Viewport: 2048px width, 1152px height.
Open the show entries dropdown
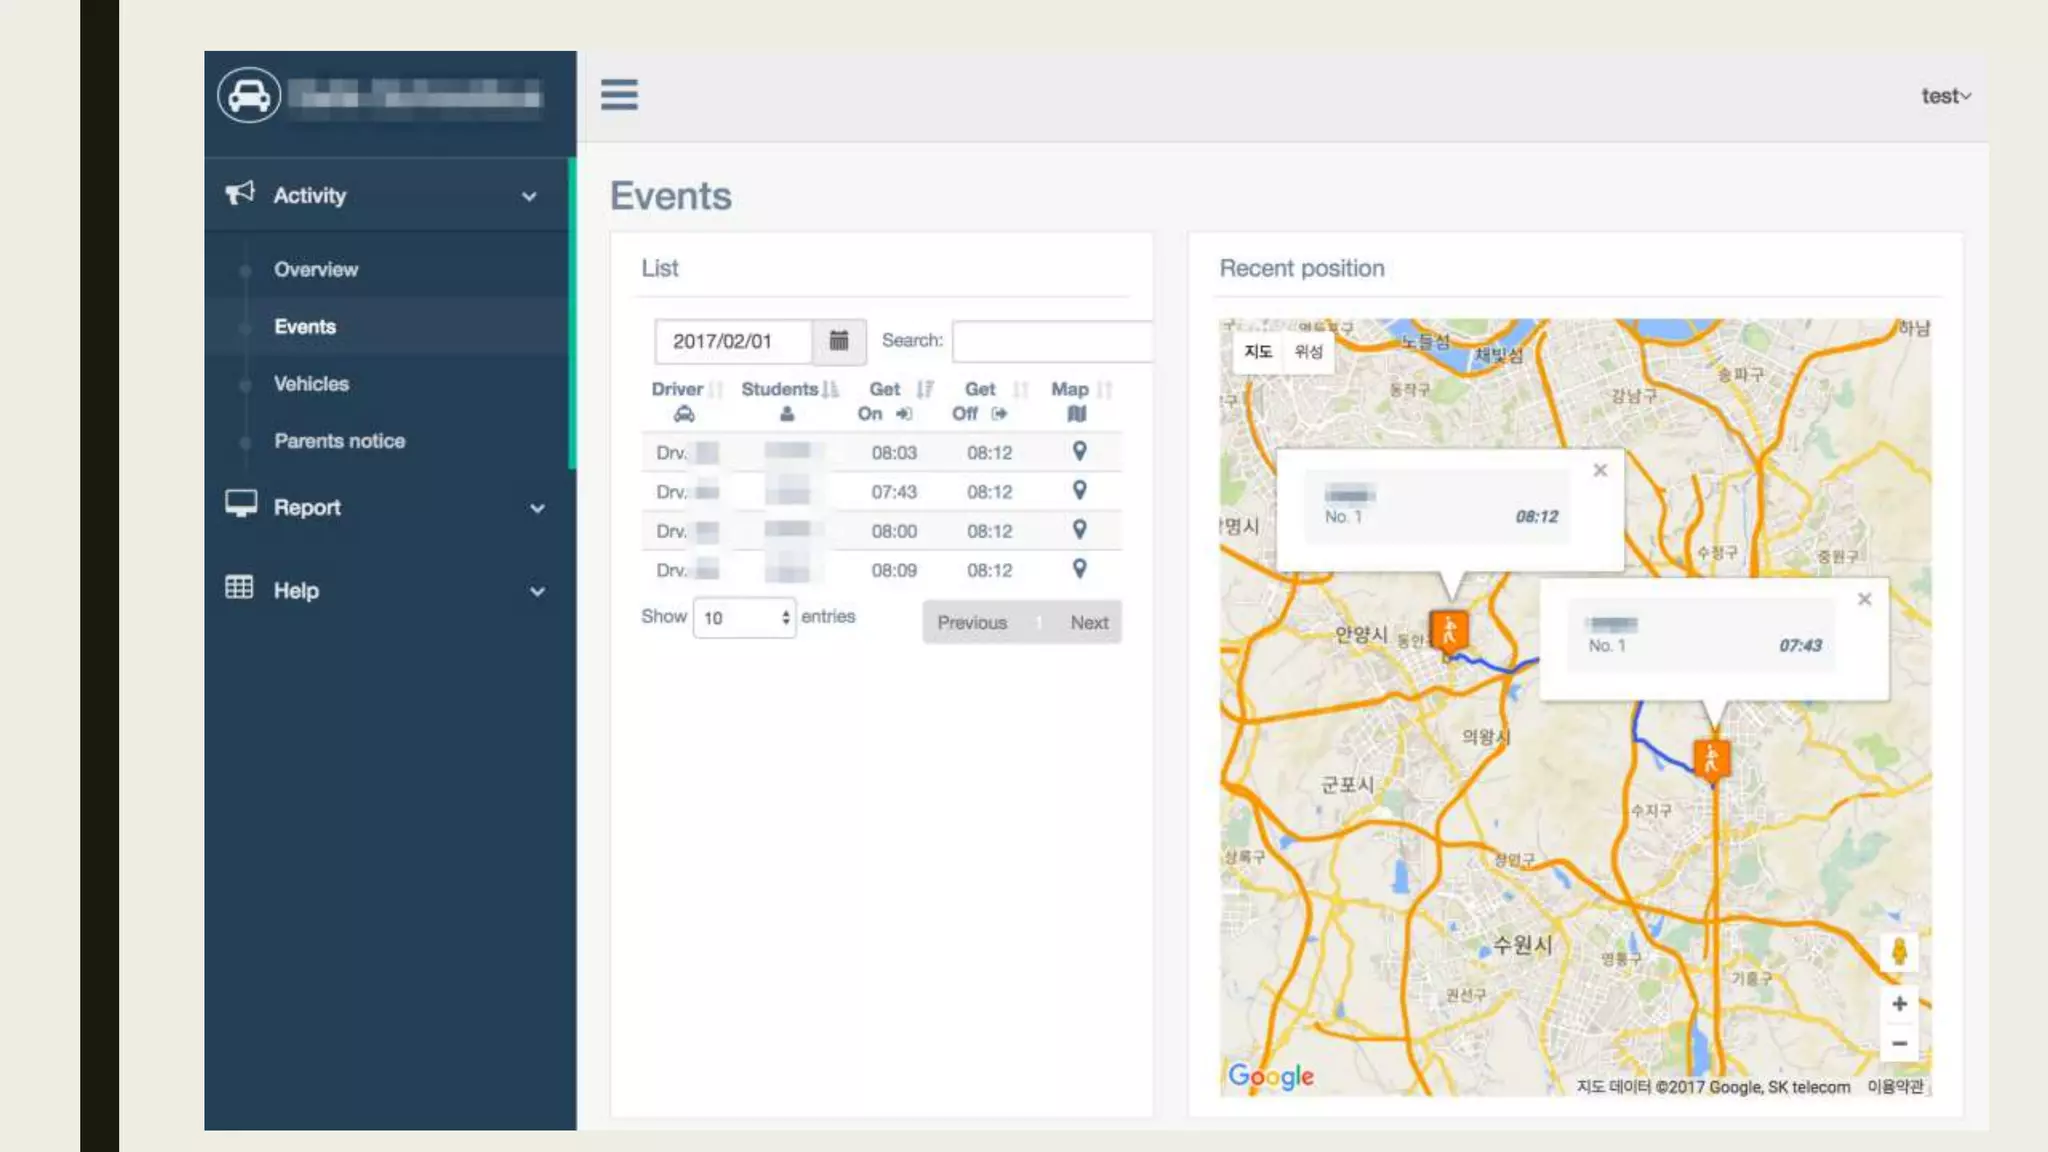pos(745,618)
